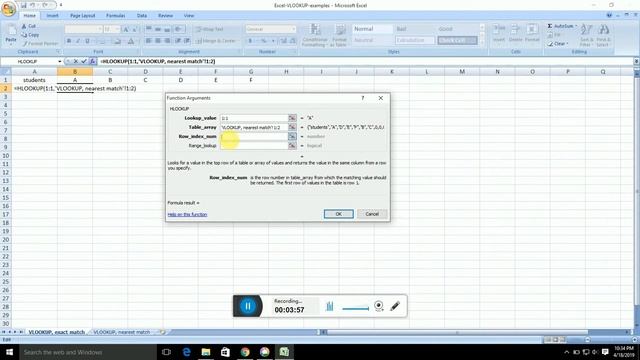Toggle the recorder webcam icon
The image size is (640, 360).
[x=378, y=306]
